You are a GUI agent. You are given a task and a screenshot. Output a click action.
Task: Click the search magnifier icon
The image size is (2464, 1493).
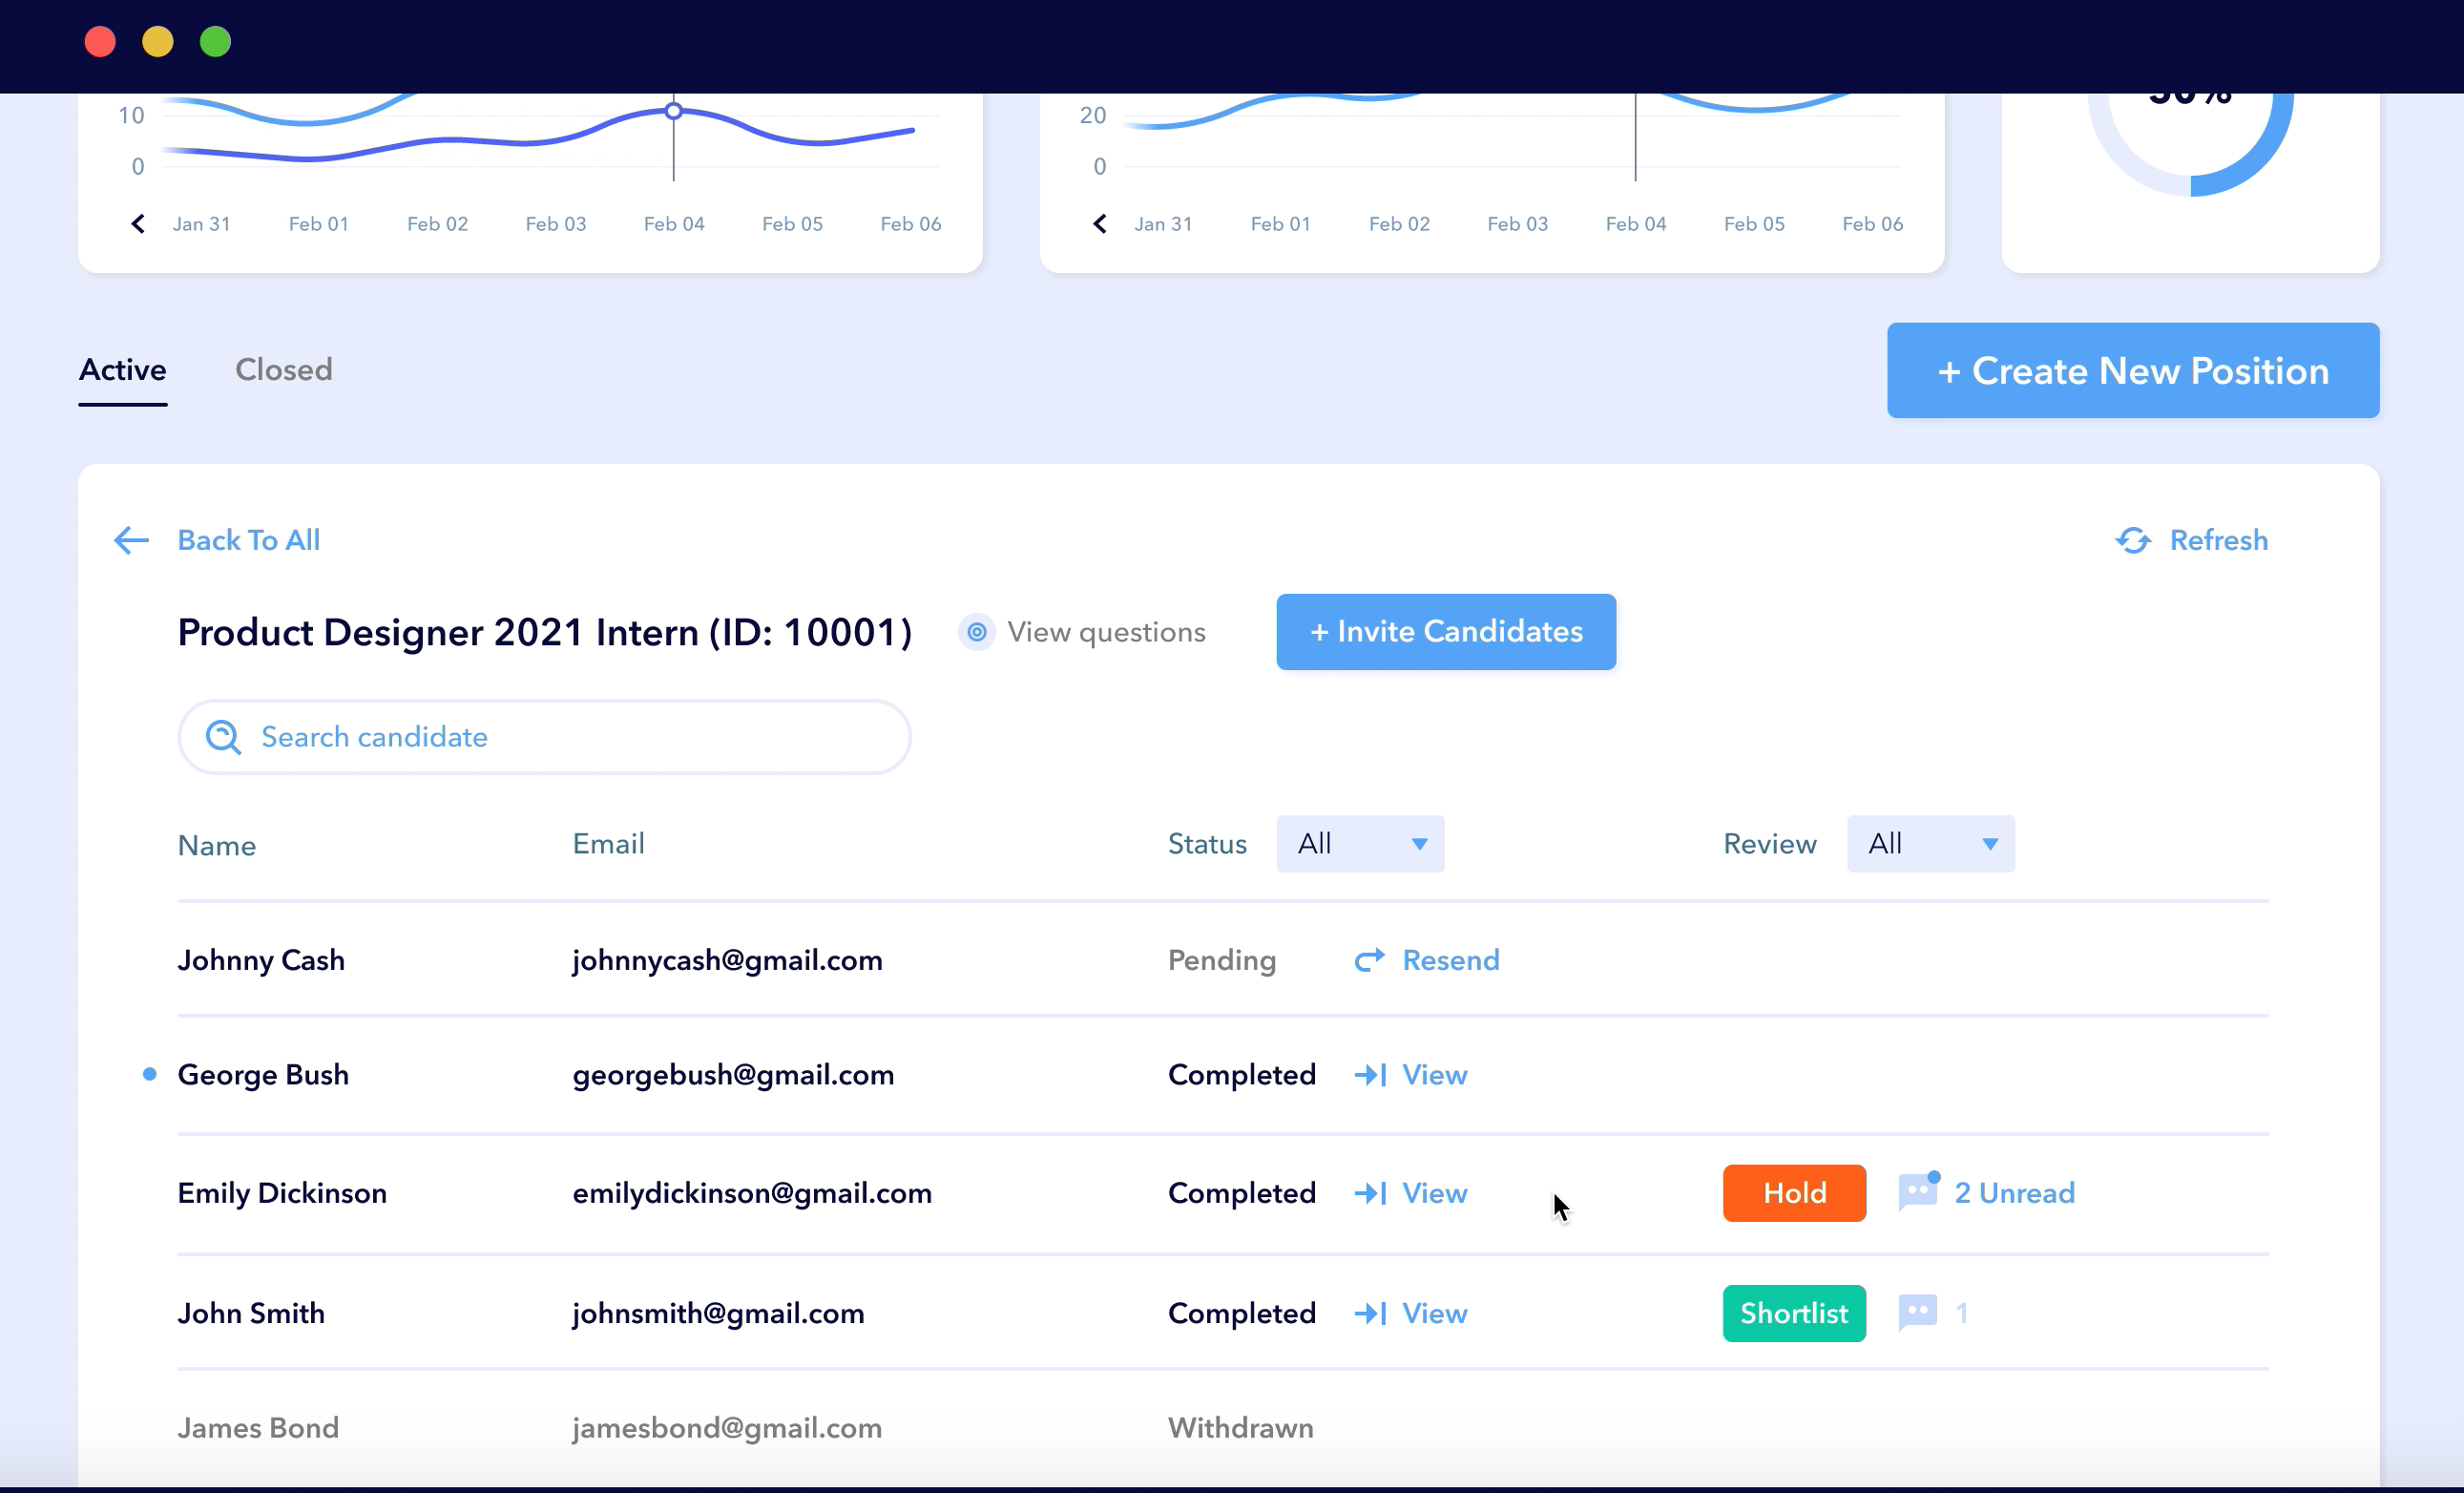[x=223, y=737]
